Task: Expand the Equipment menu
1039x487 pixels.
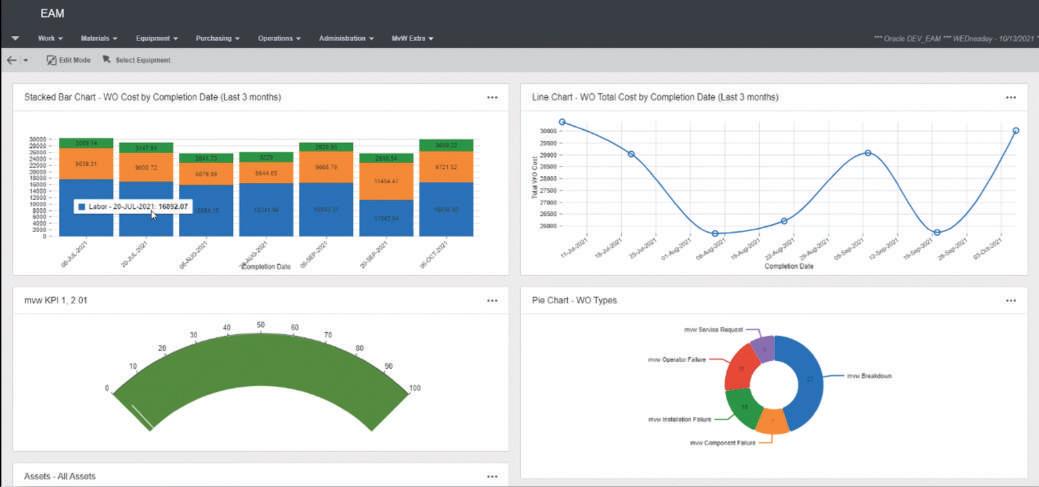Action: point(157,38)
